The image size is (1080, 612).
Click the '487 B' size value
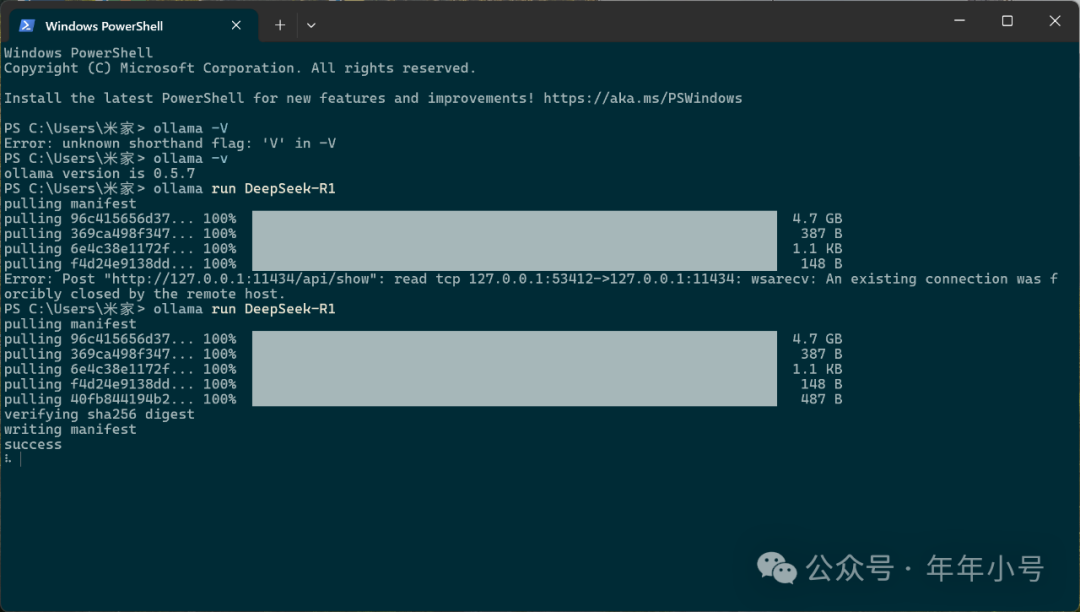pyautogui.click(x=821, y=399)
